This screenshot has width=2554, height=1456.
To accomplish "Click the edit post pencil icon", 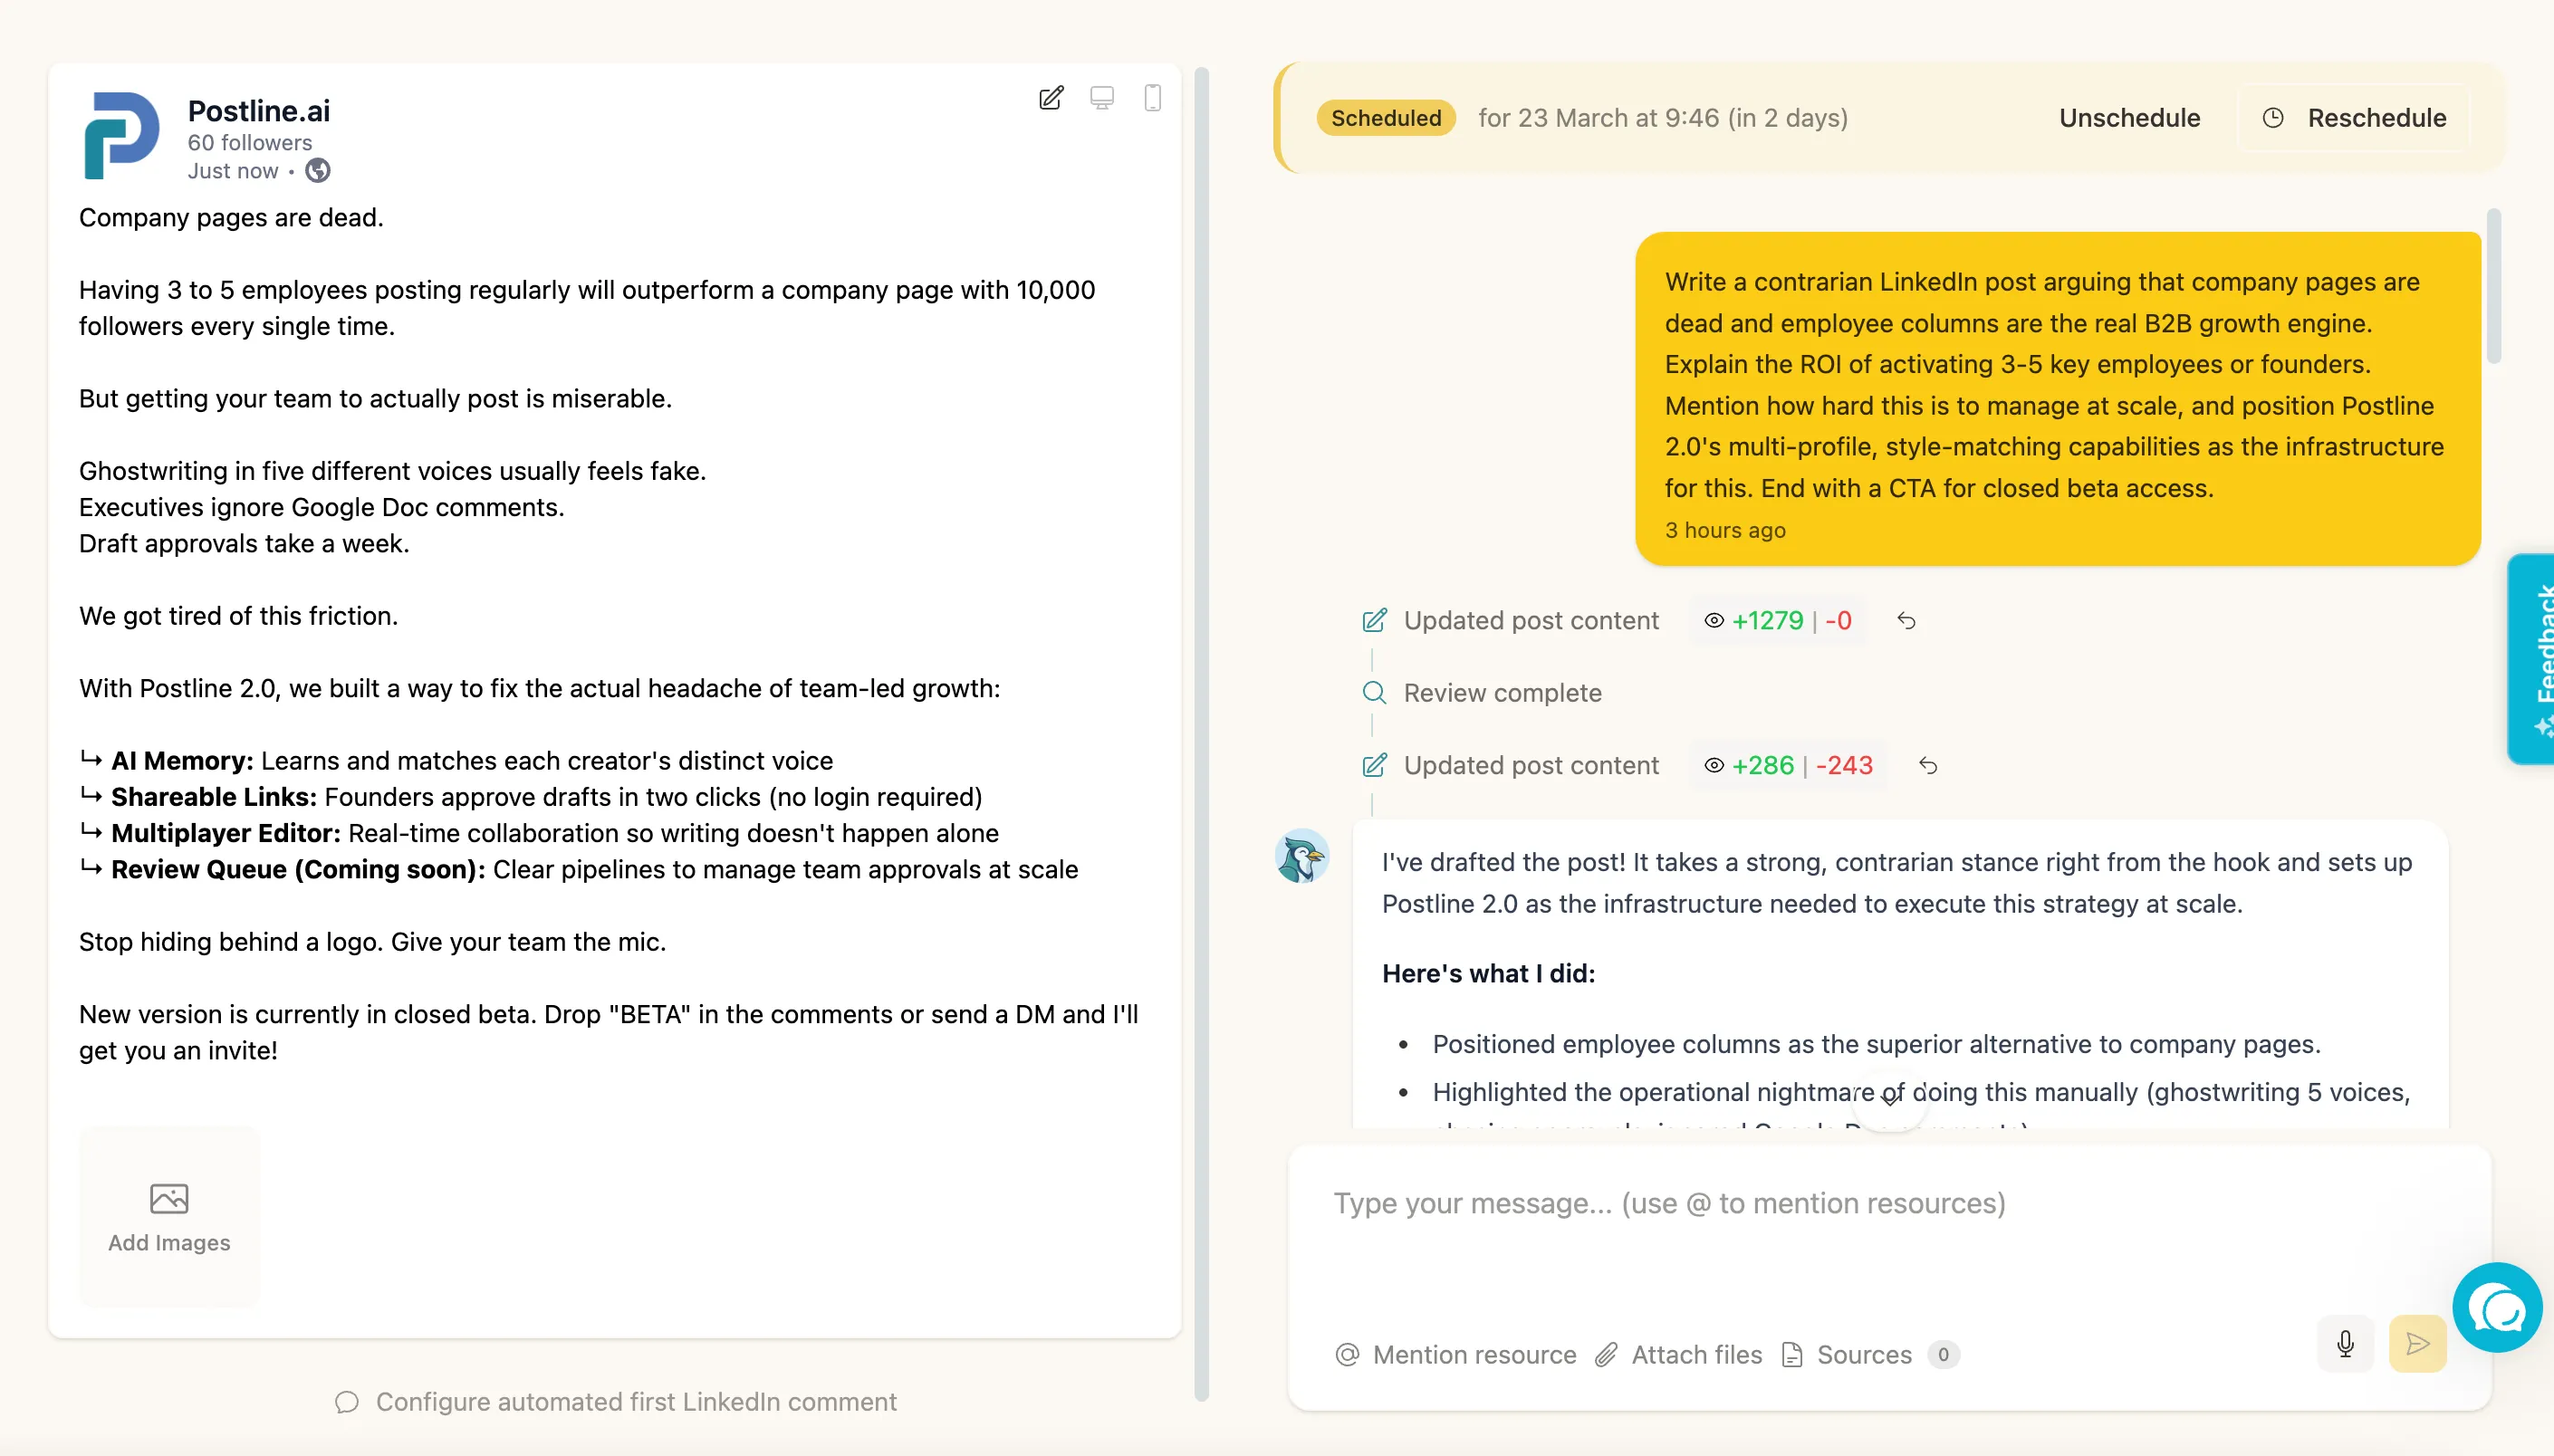I will 1051,98.
